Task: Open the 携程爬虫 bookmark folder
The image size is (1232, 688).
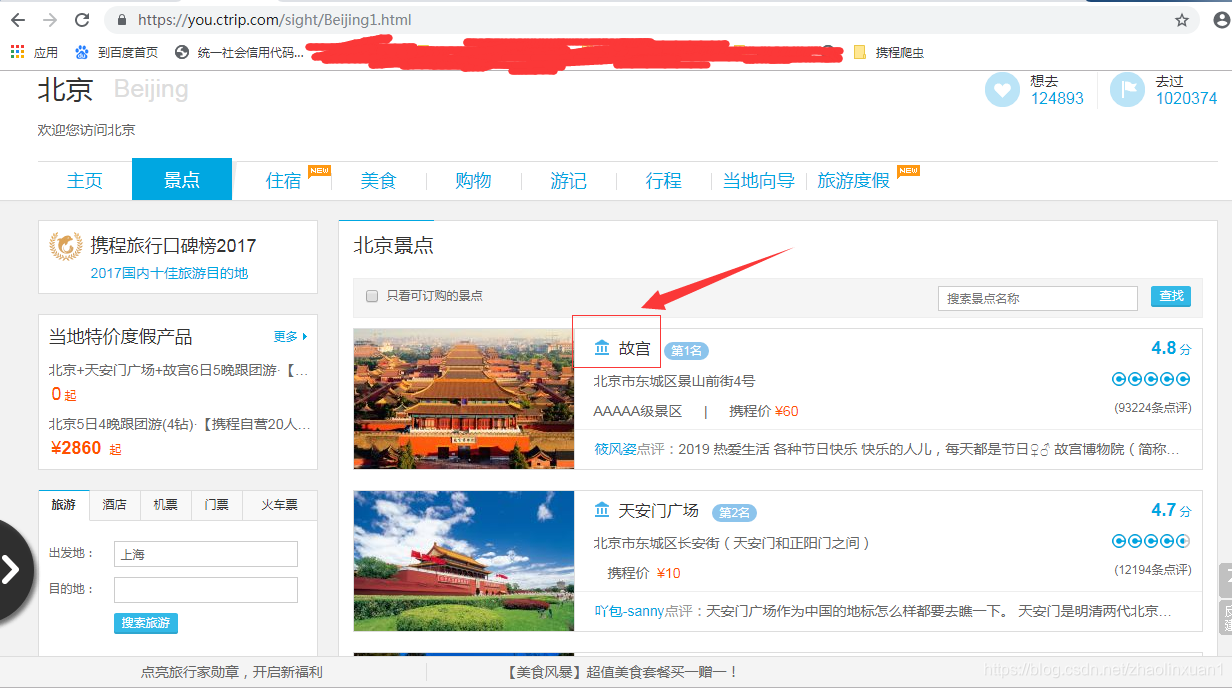Action: 888,52
